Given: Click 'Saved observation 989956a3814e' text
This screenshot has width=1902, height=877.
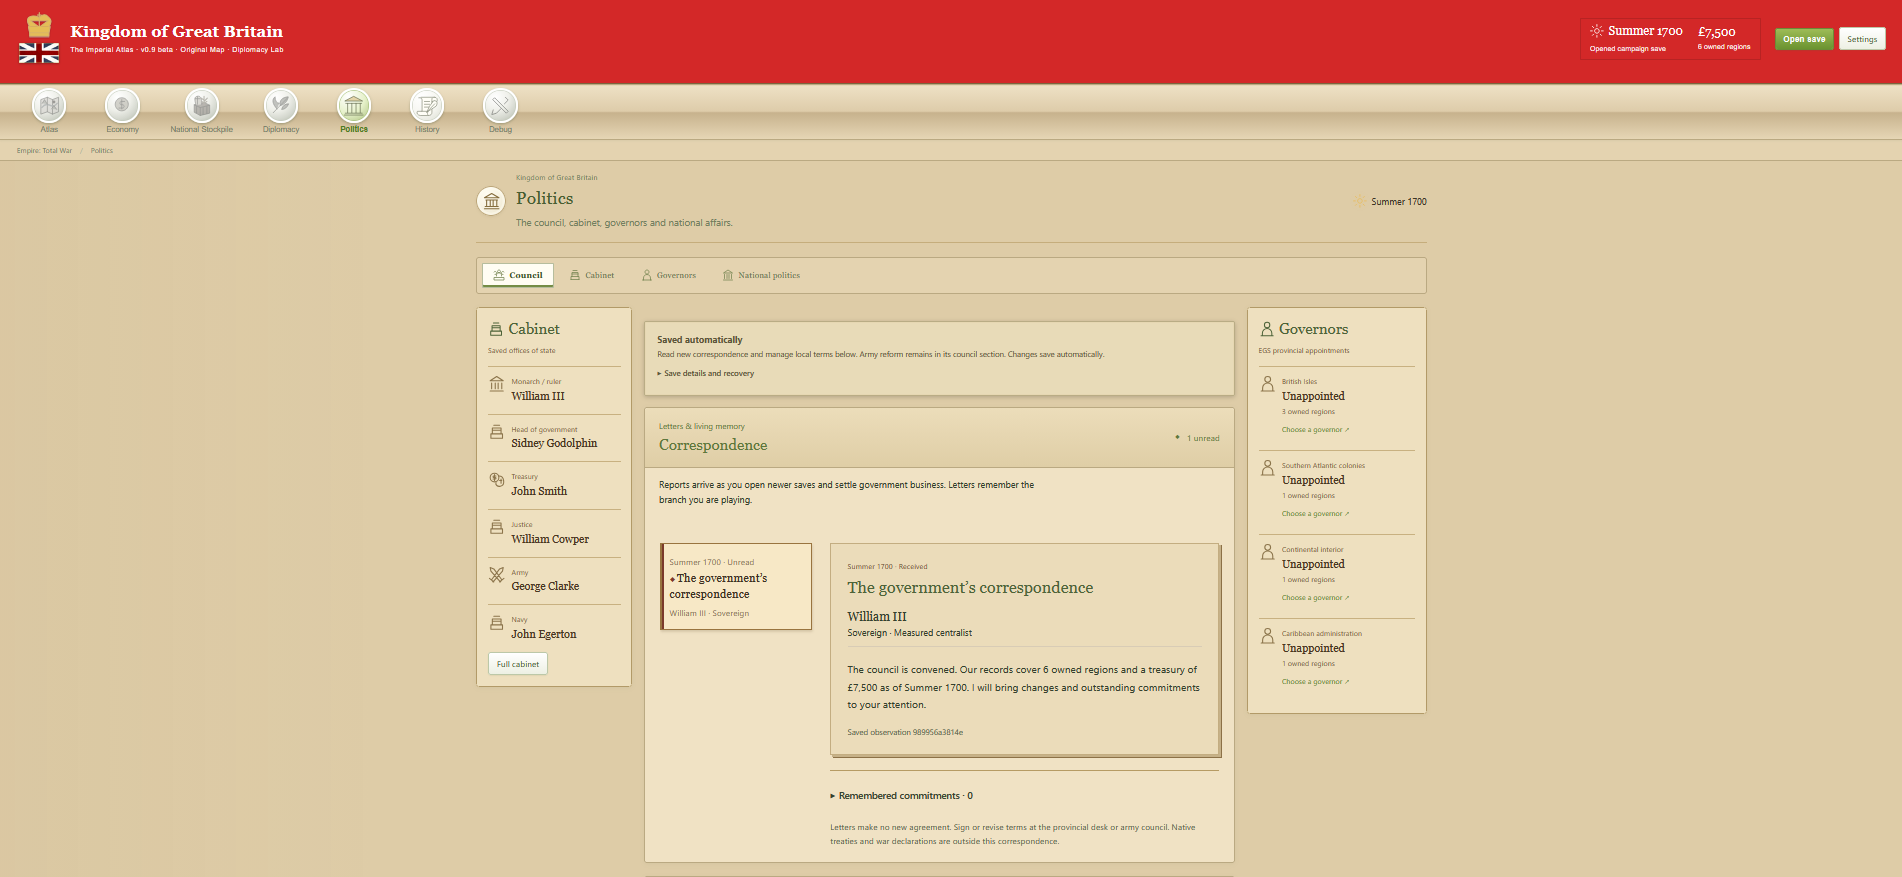Looking at the screenshot, I should 905,733.
